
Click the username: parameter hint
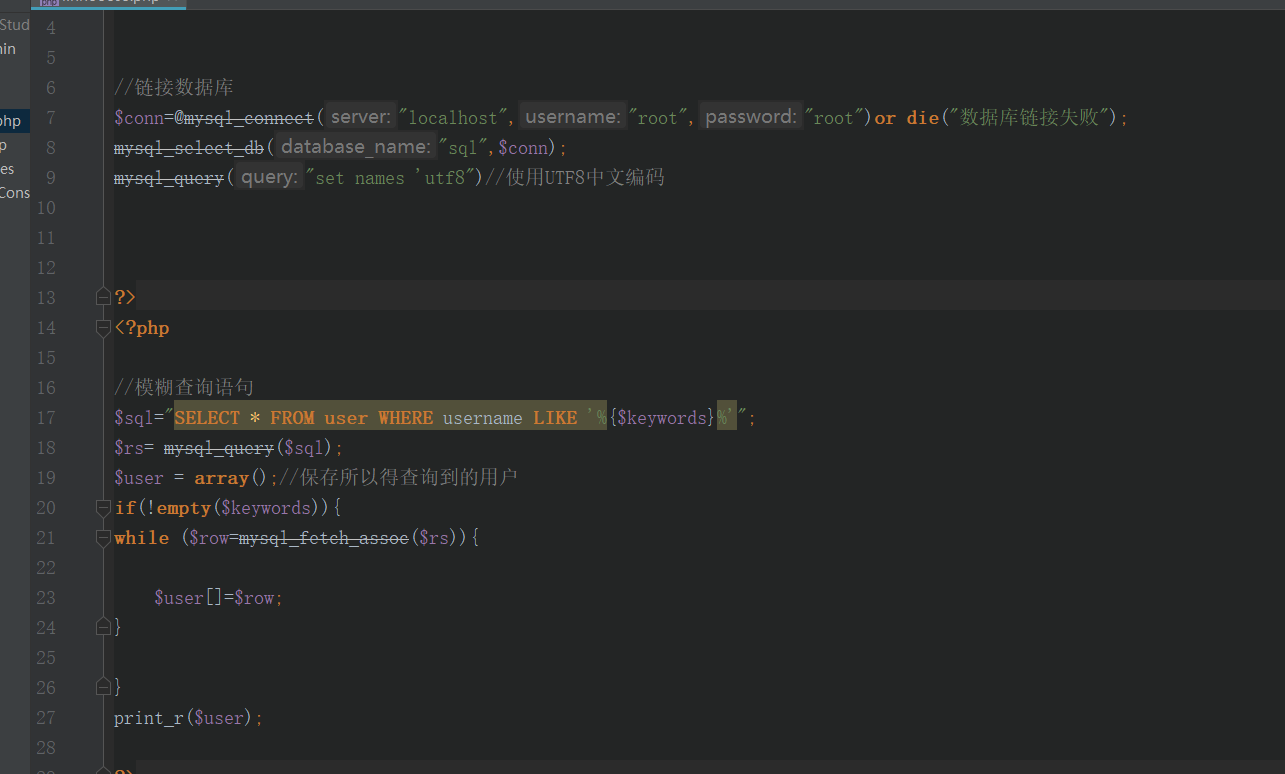coord(572,117)
